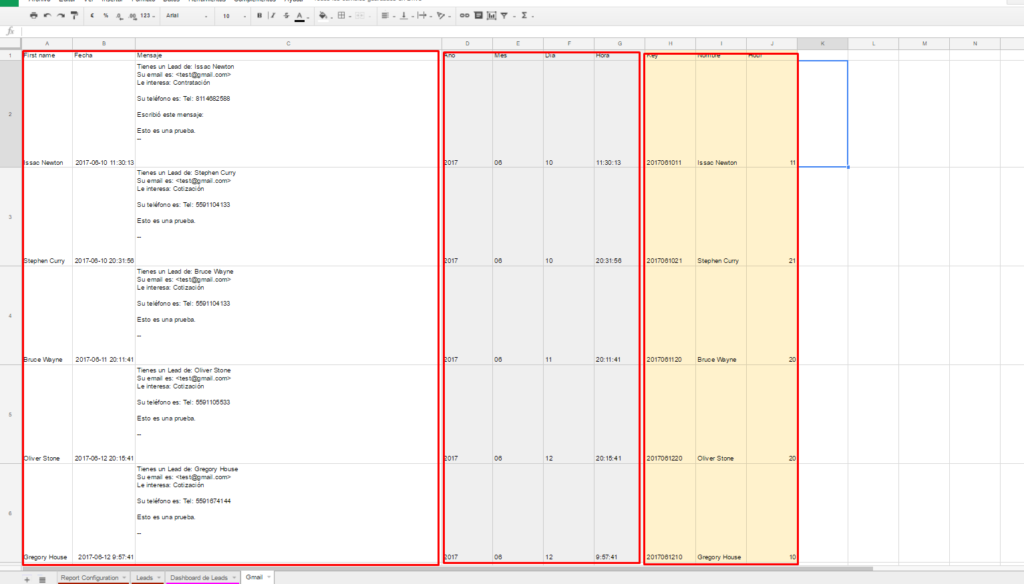The width and height of the screenshot is (1024, 584).
Task: Click the 'Bruce Wayne' cell in column A
Action: click(47, 316)
